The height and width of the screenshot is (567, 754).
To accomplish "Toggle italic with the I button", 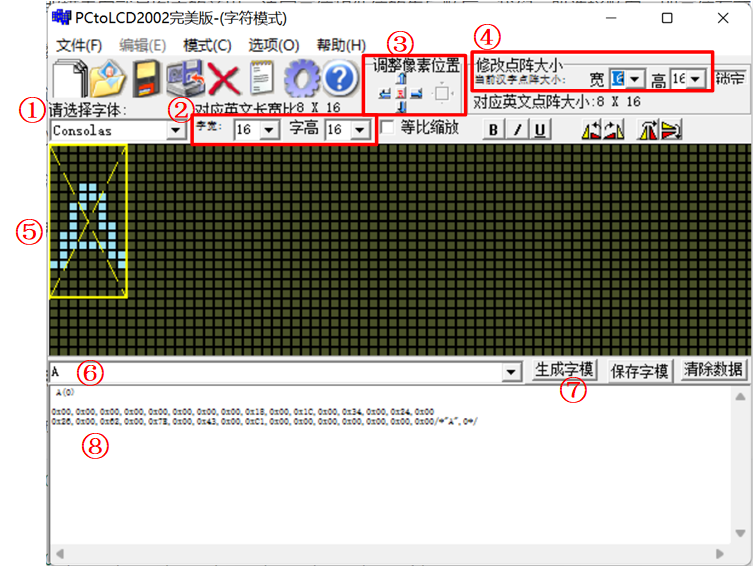I will [x=517, y=130].
